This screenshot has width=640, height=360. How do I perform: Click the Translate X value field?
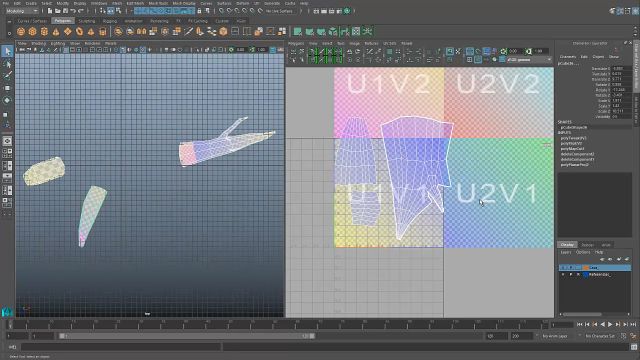(622, 69)
